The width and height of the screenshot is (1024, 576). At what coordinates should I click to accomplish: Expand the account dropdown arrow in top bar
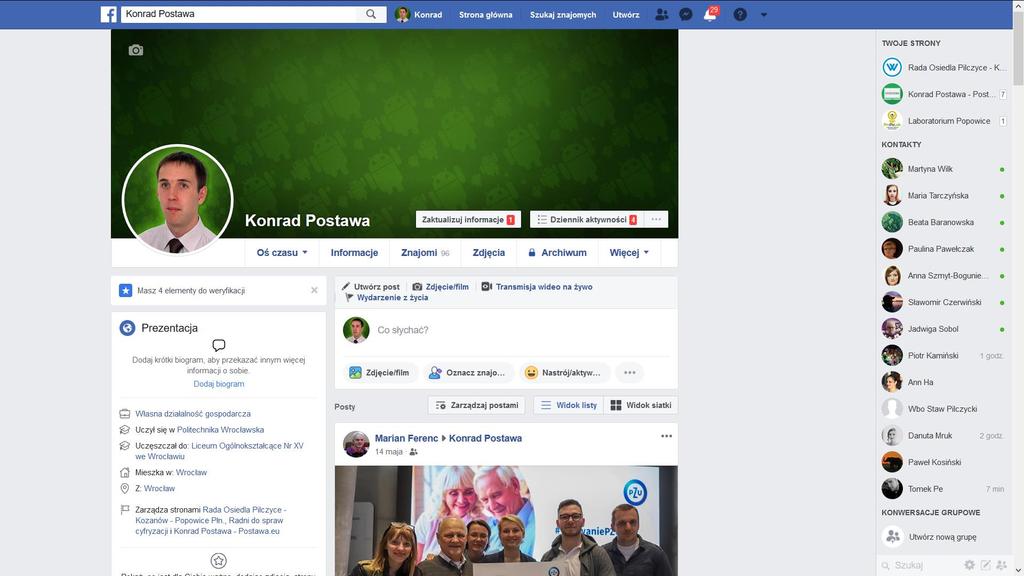coord(764,14)
